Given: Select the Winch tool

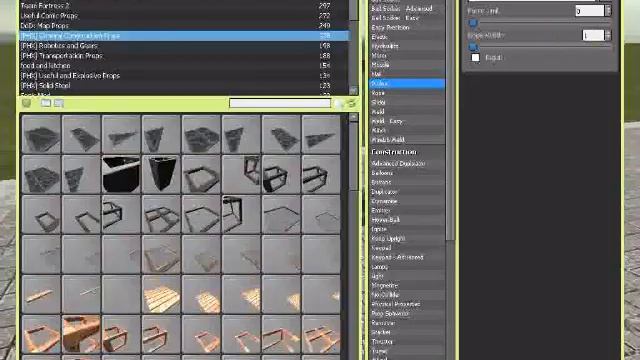Looking at the screenshot, I should coord(407,131).
